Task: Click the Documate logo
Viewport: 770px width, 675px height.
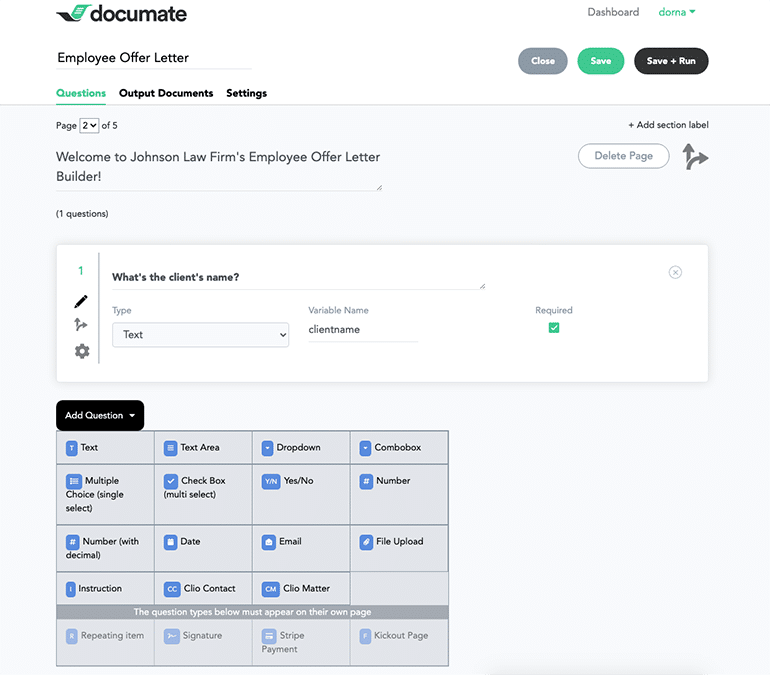Action: (x=121, y=13)
